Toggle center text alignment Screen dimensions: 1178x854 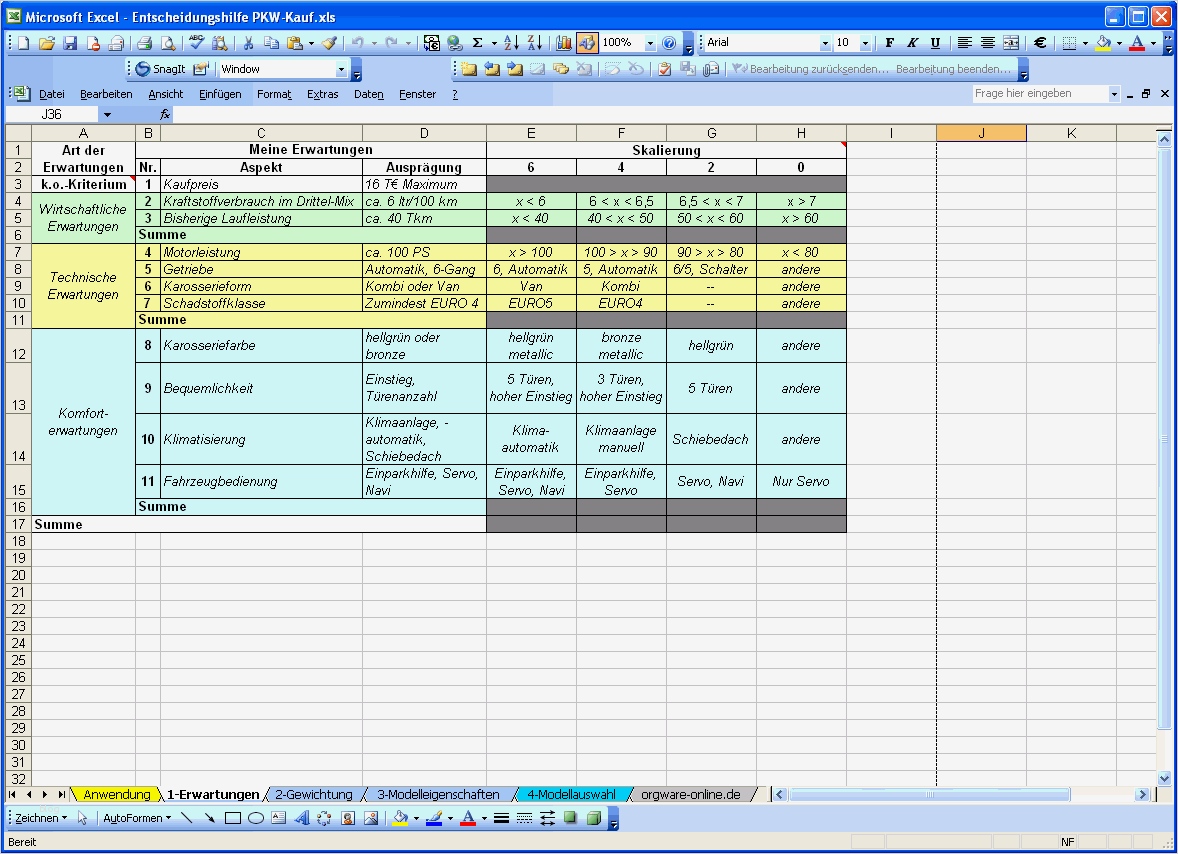[x=988, y=43]
